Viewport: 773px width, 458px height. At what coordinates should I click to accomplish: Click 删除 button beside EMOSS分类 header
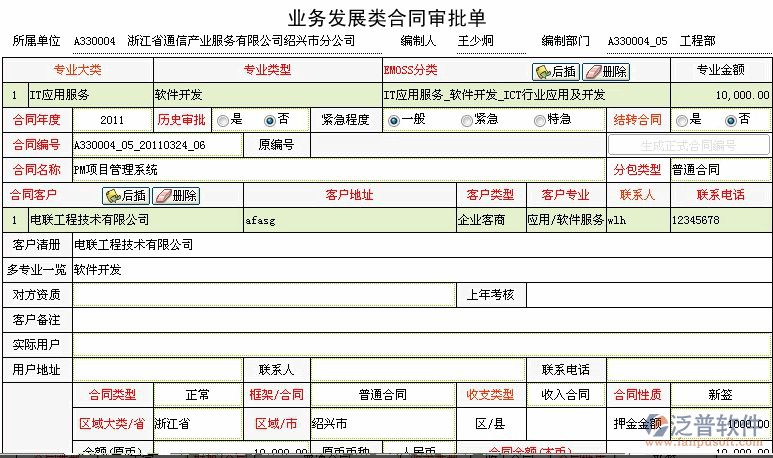click(x=606, y=71)
